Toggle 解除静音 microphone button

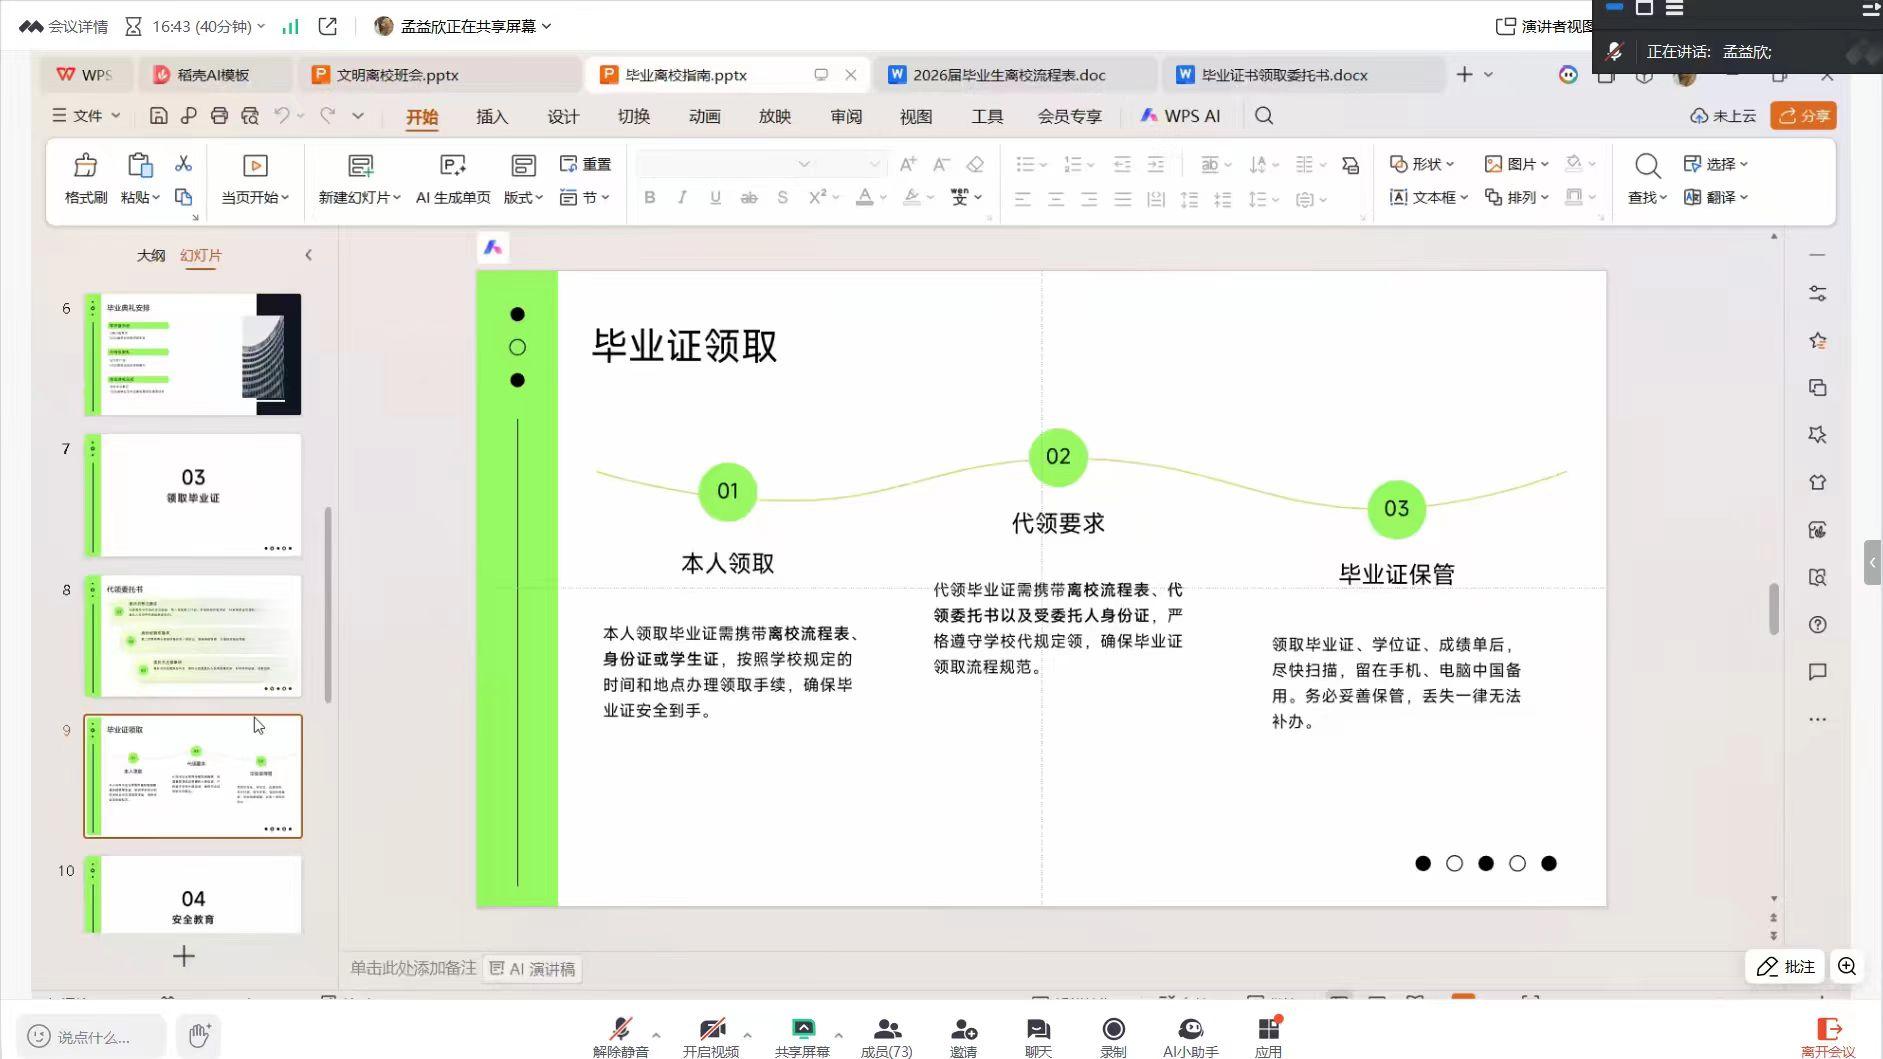620,1037
